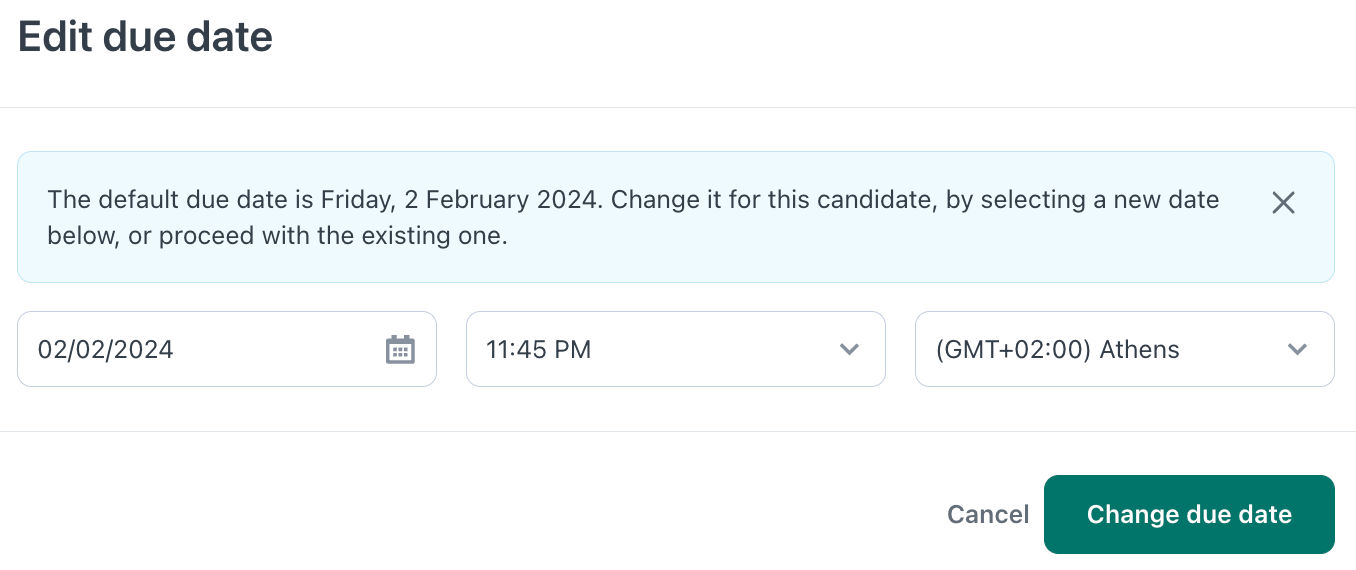This screenshot has height=570, width=1356.
Task: Click the "The default due date is" text
Action: [180, 199]
